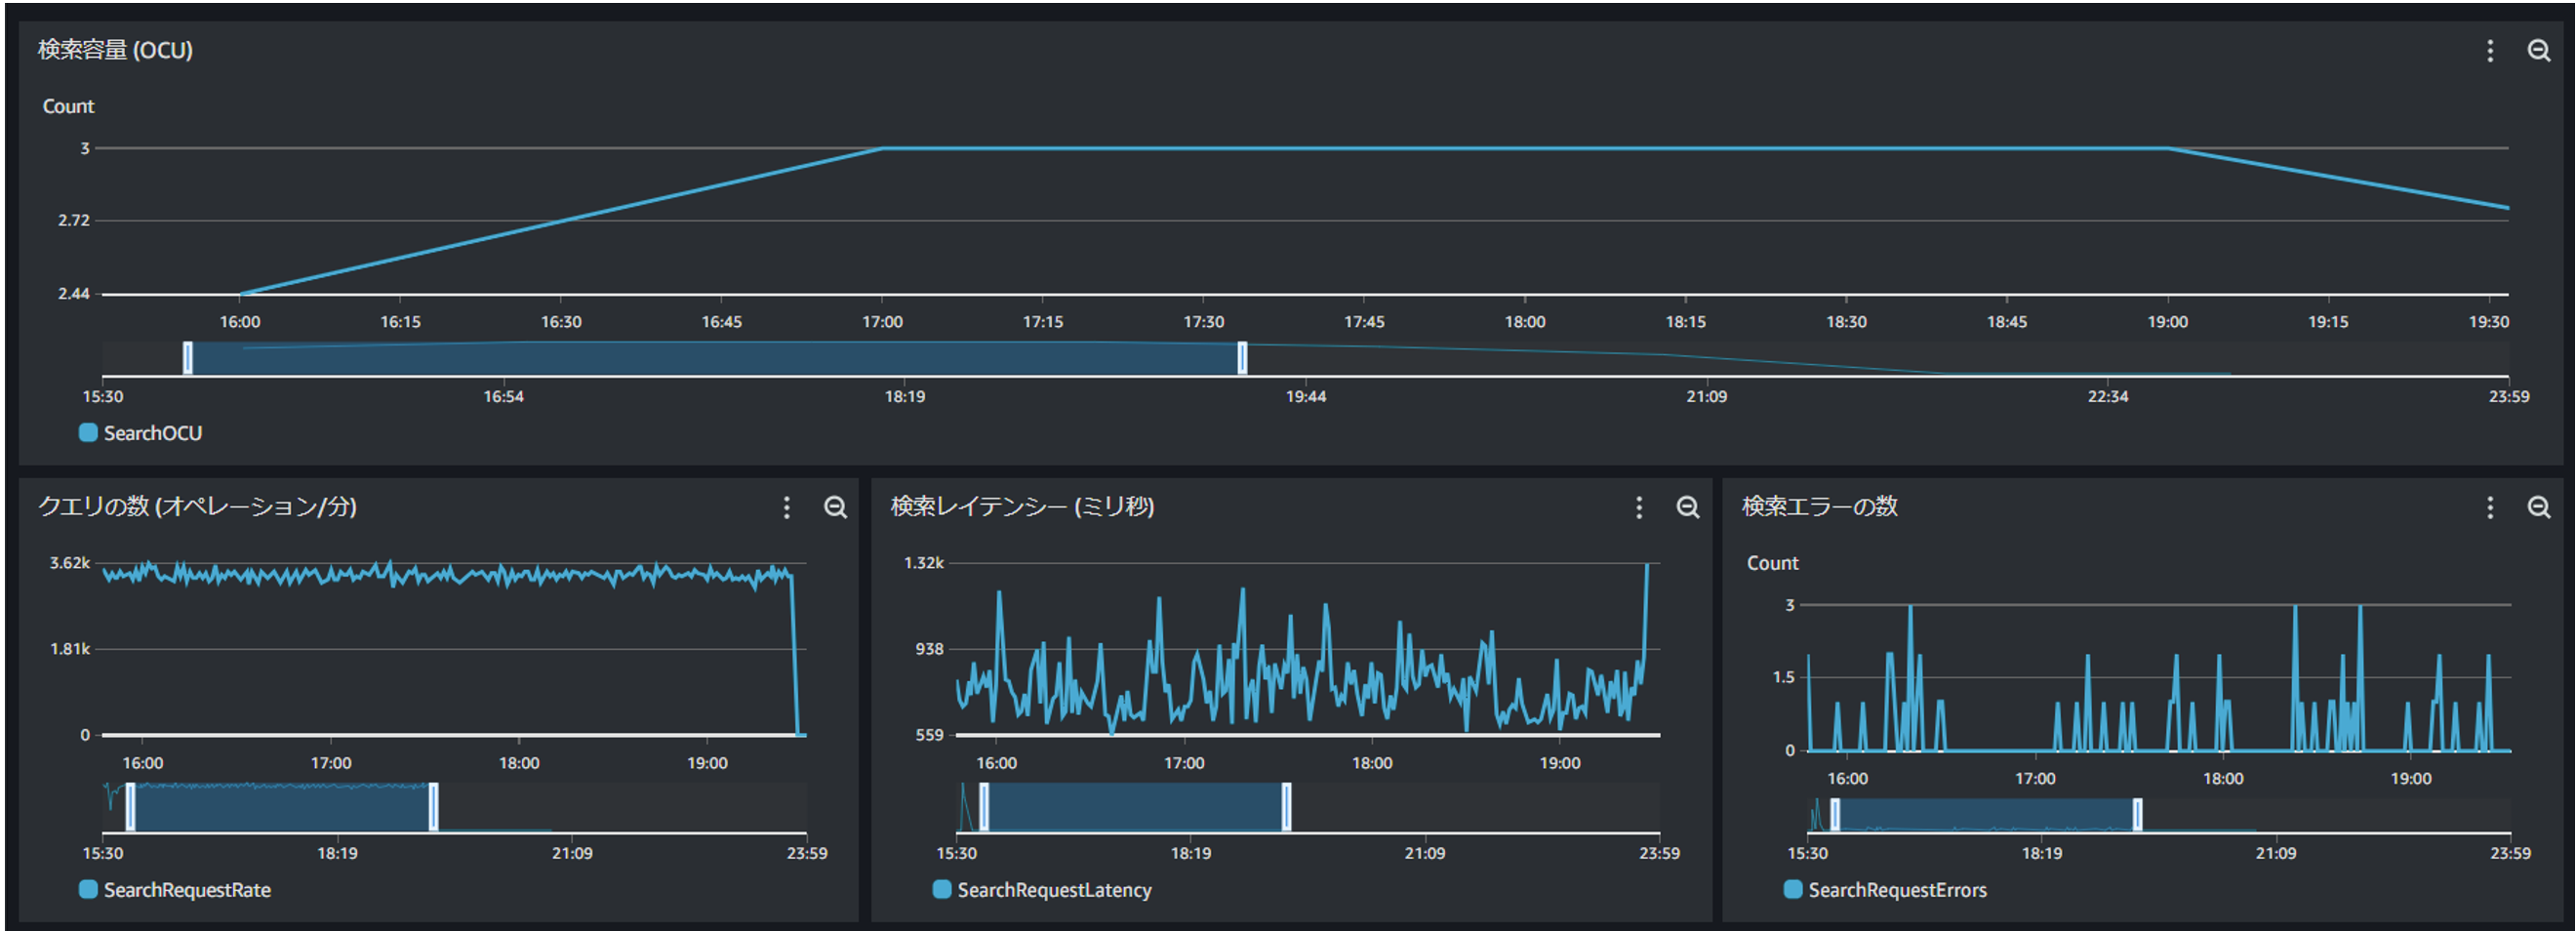Toggle the SearchOCU legend series
The height and width of the screenshot is (931, 2576).
(x=152, y=433)
